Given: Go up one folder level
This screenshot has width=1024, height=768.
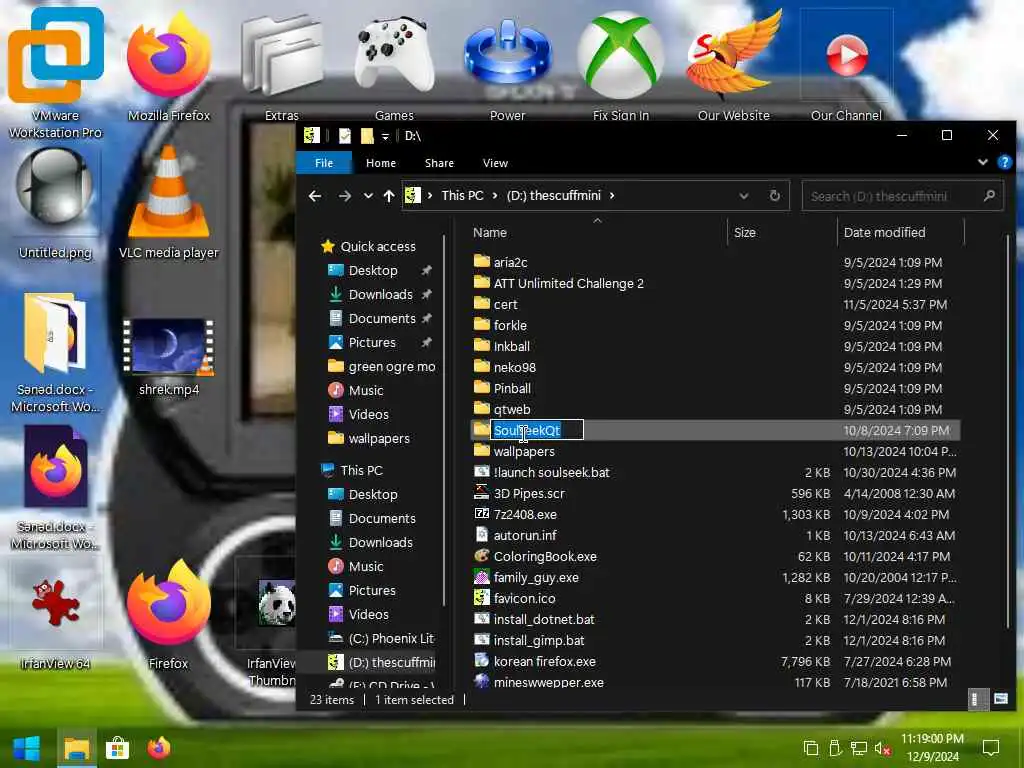Looking at the screenshot, I should point(389,196).
